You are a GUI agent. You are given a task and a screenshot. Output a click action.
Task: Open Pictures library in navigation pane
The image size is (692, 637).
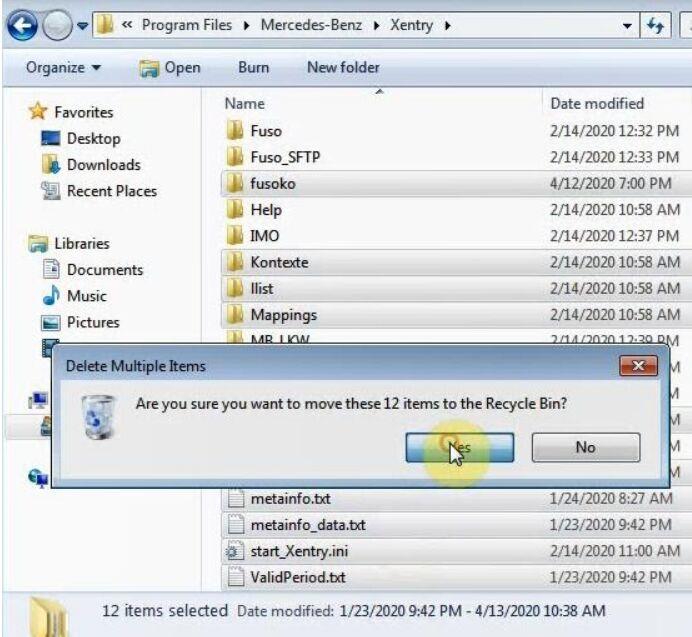[93, 322]
